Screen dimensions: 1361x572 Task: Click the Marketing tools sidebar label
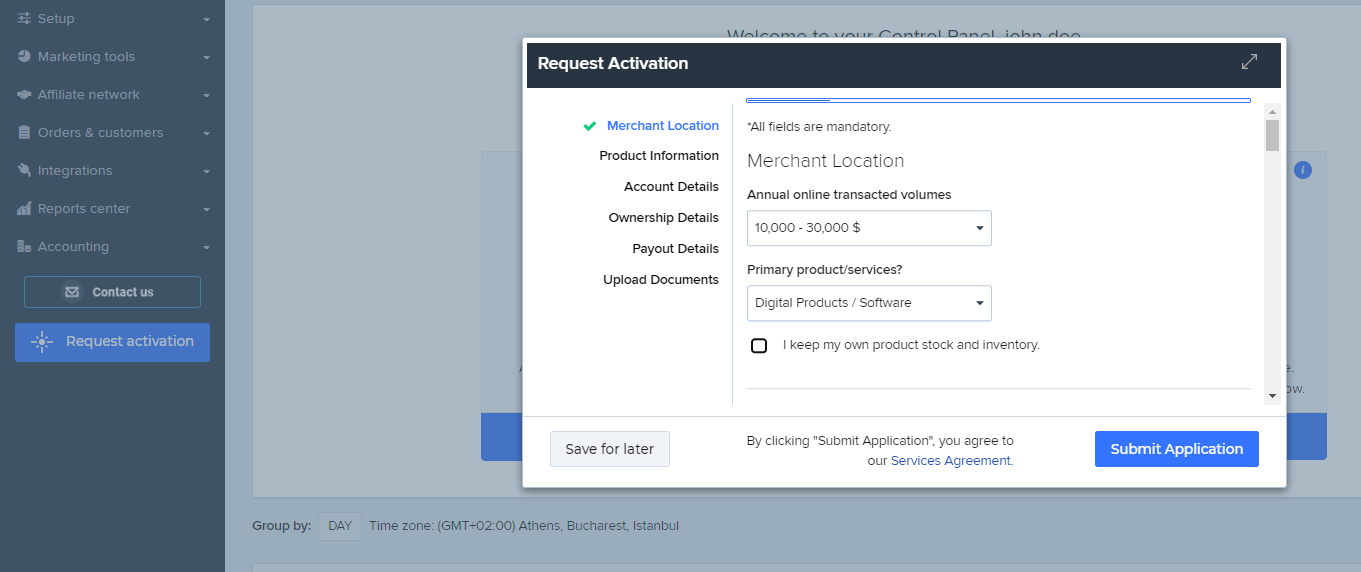[86, 57]
